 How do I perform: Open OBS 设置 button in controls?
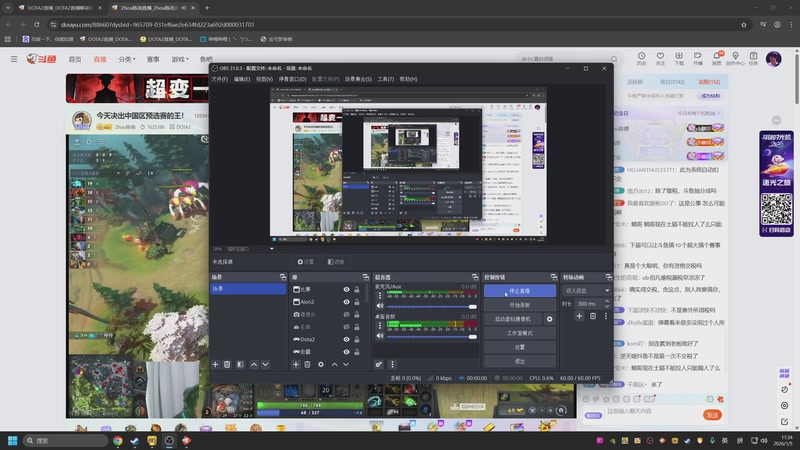[x=519, y=347]
